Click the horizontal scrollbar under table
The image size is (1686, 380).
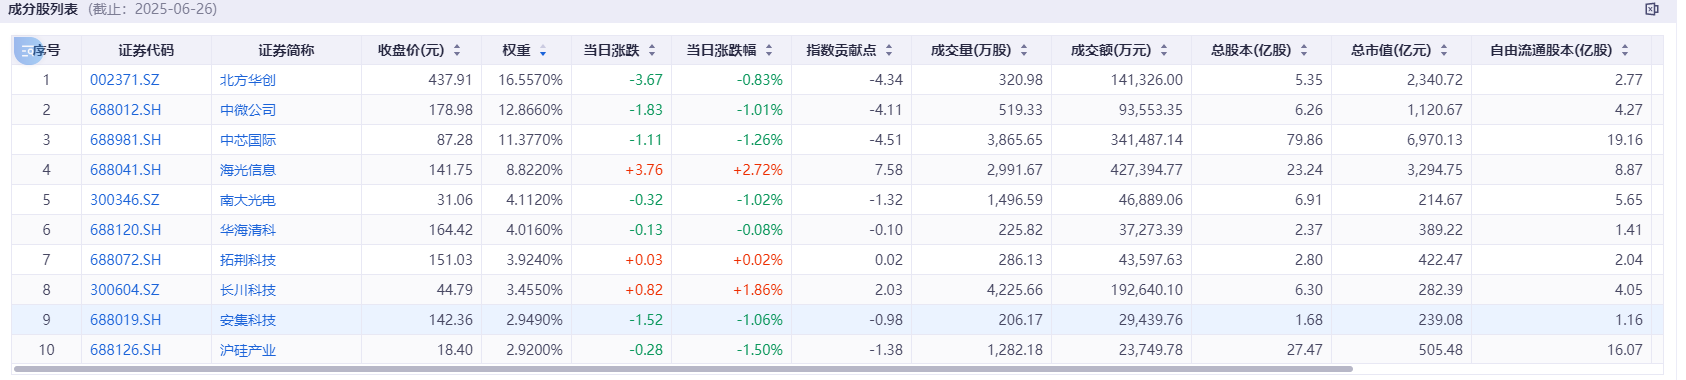[683, 369]
